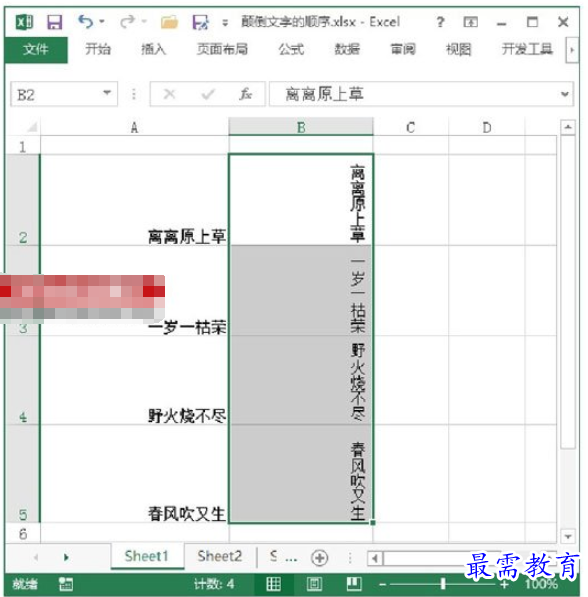The height and width of the screenshot is (597, 588).
Task: Confirm entry with checkmark icon
Action: click(208, 94)
